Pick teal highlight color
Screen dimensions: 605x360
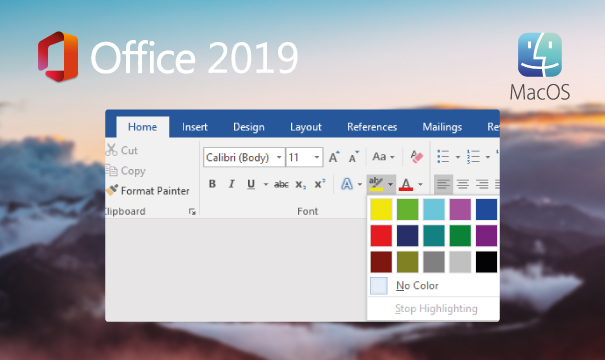coord(434,235)
